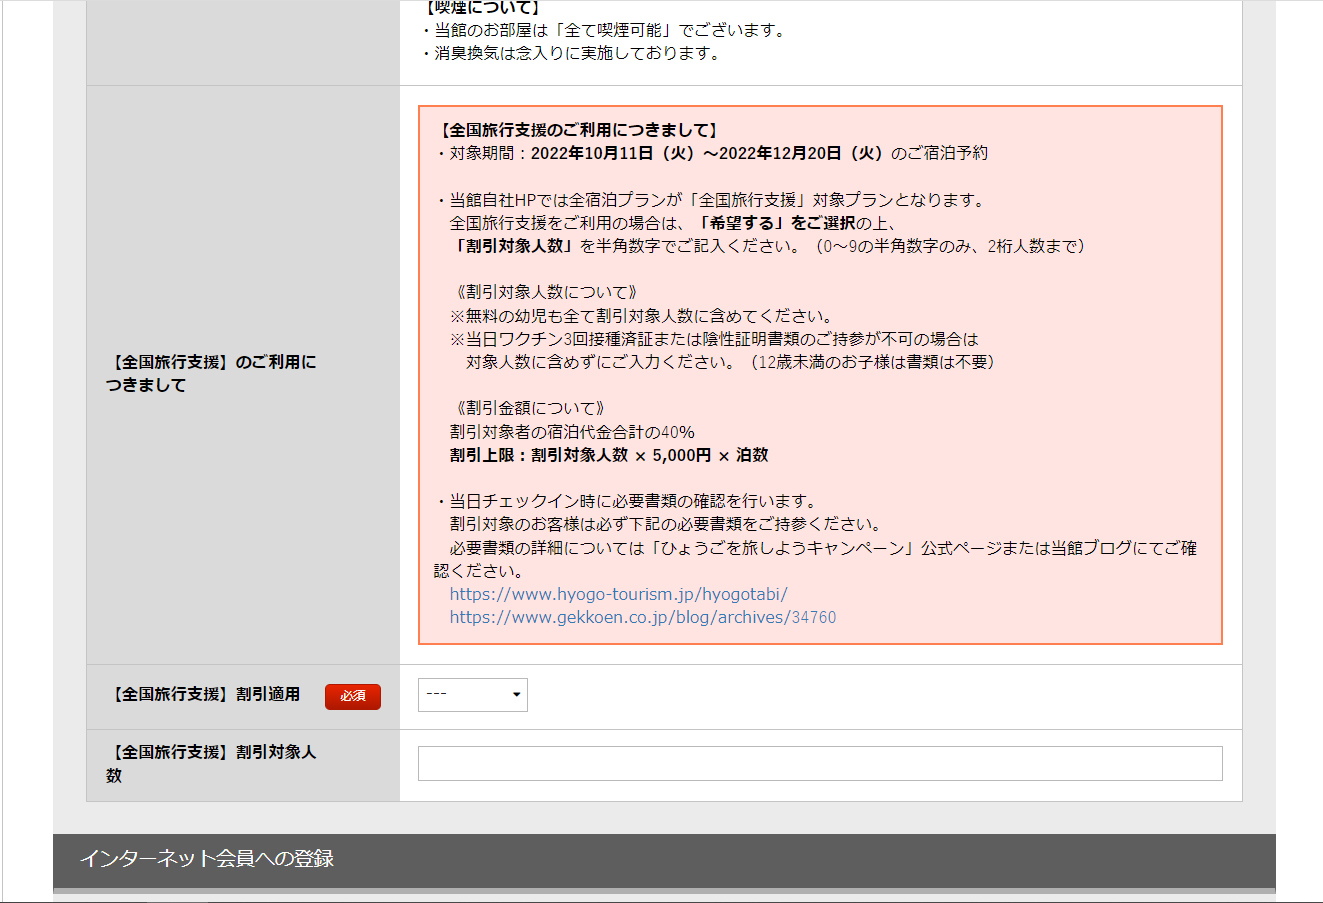
Task: Click the 割引対象人数 text input field
Action: click(819, 763)
